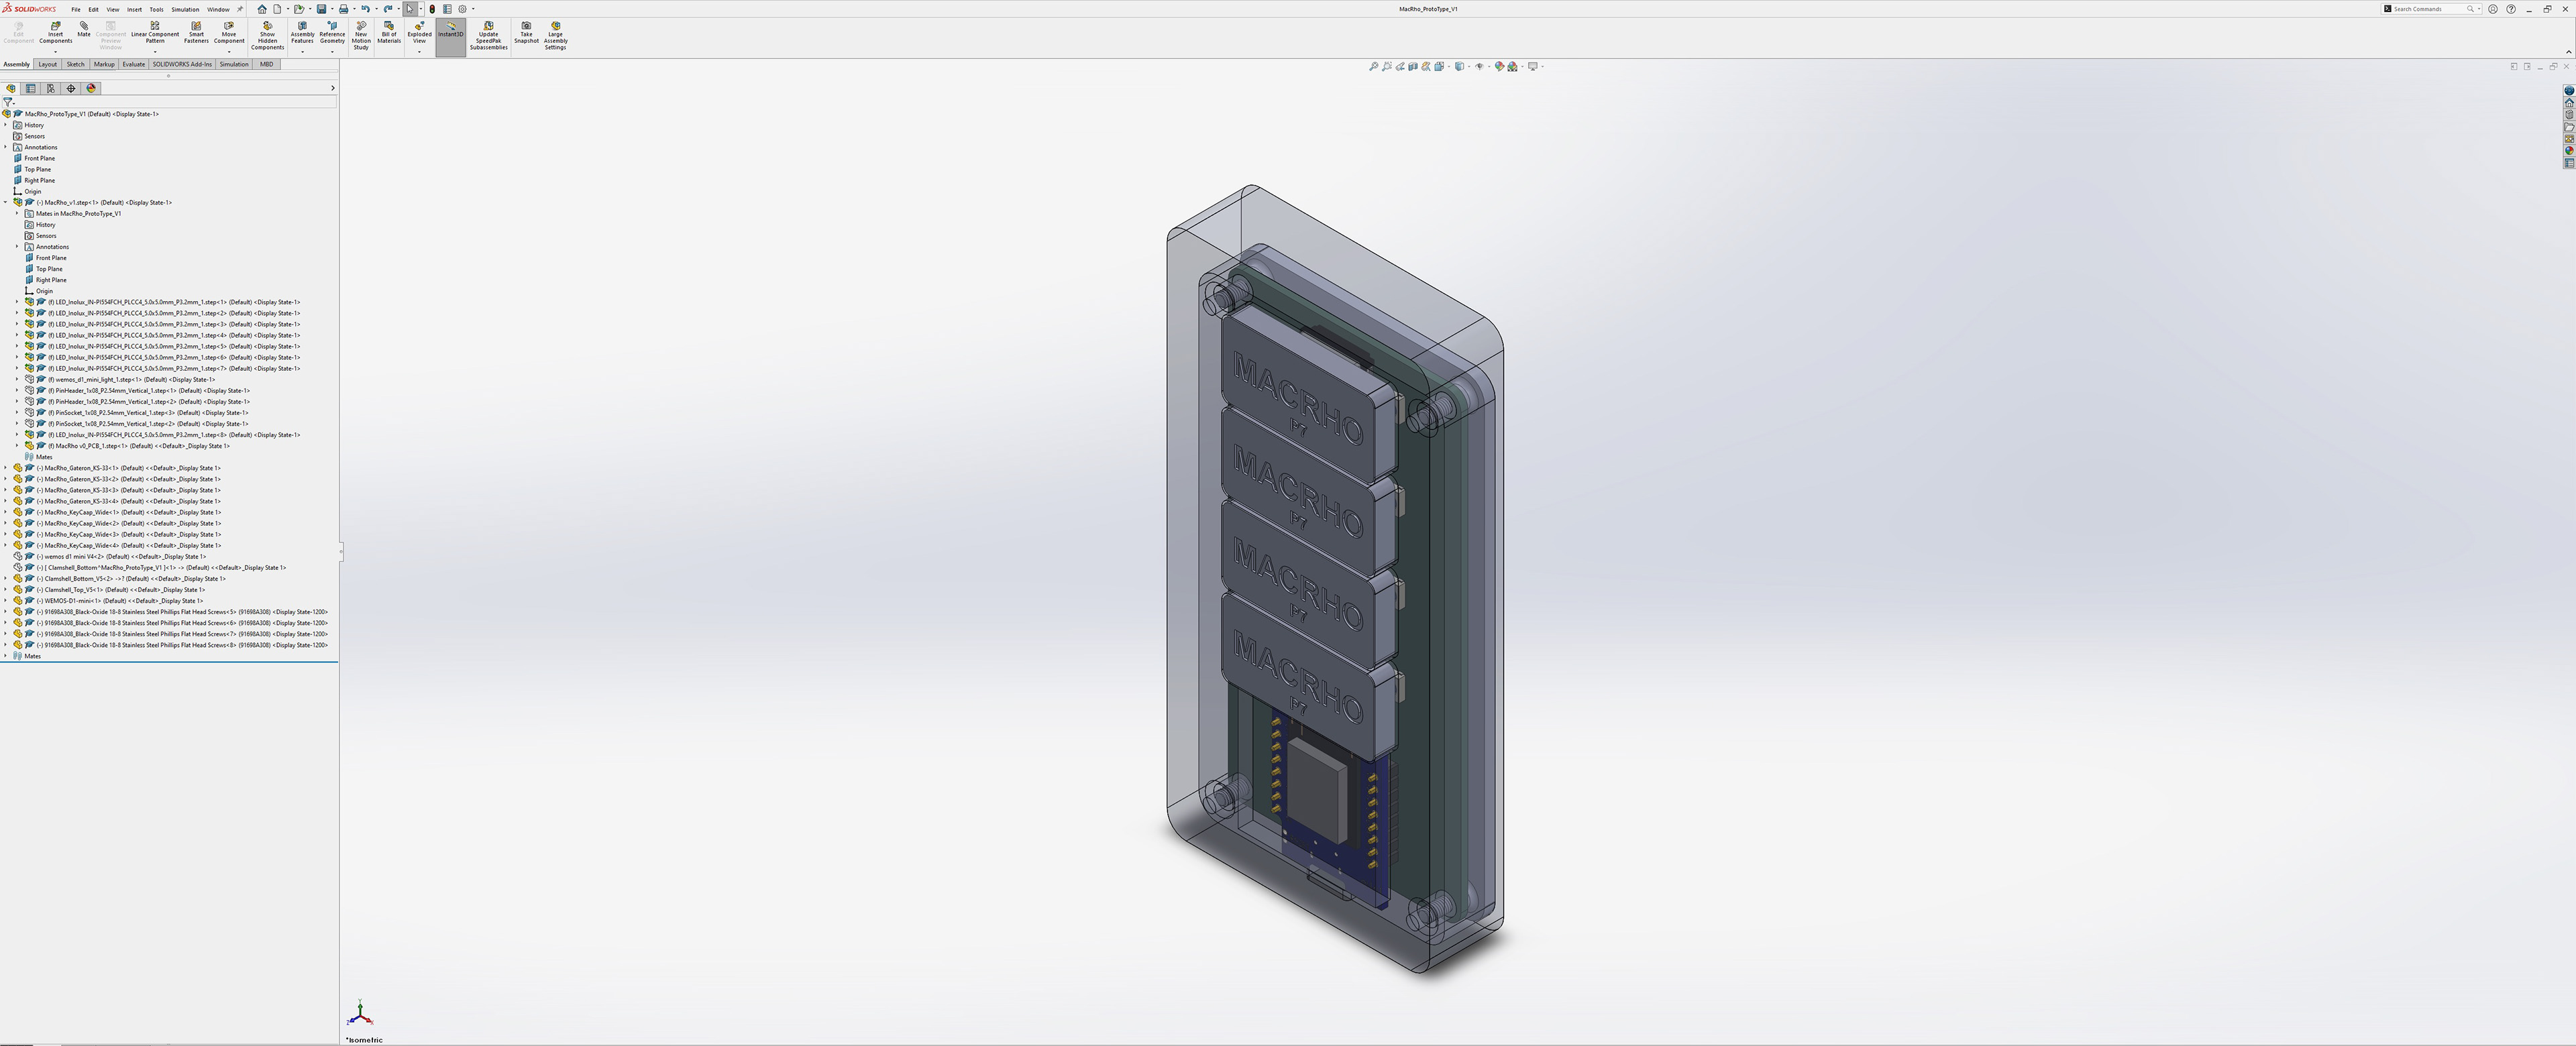2576x1046 pixels.
Task: Open the Bill of Materials tool
Action: tap(389, 33)
